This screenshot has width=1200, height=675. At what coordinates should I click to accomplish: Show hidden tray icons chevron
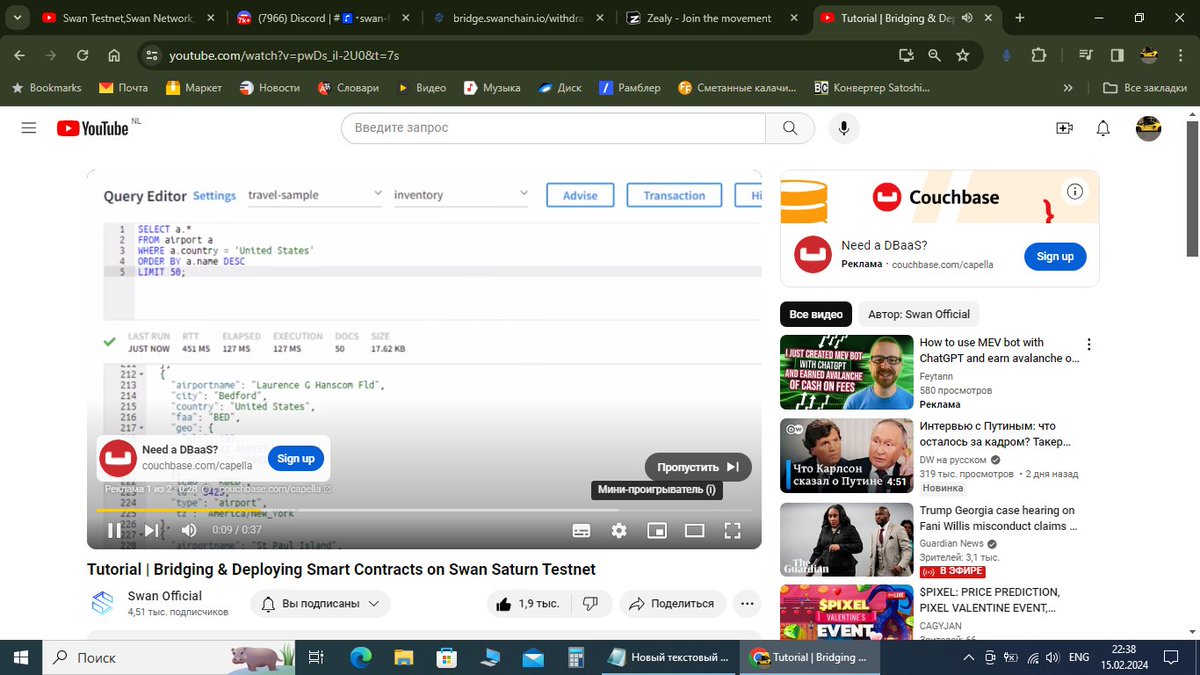967,657
